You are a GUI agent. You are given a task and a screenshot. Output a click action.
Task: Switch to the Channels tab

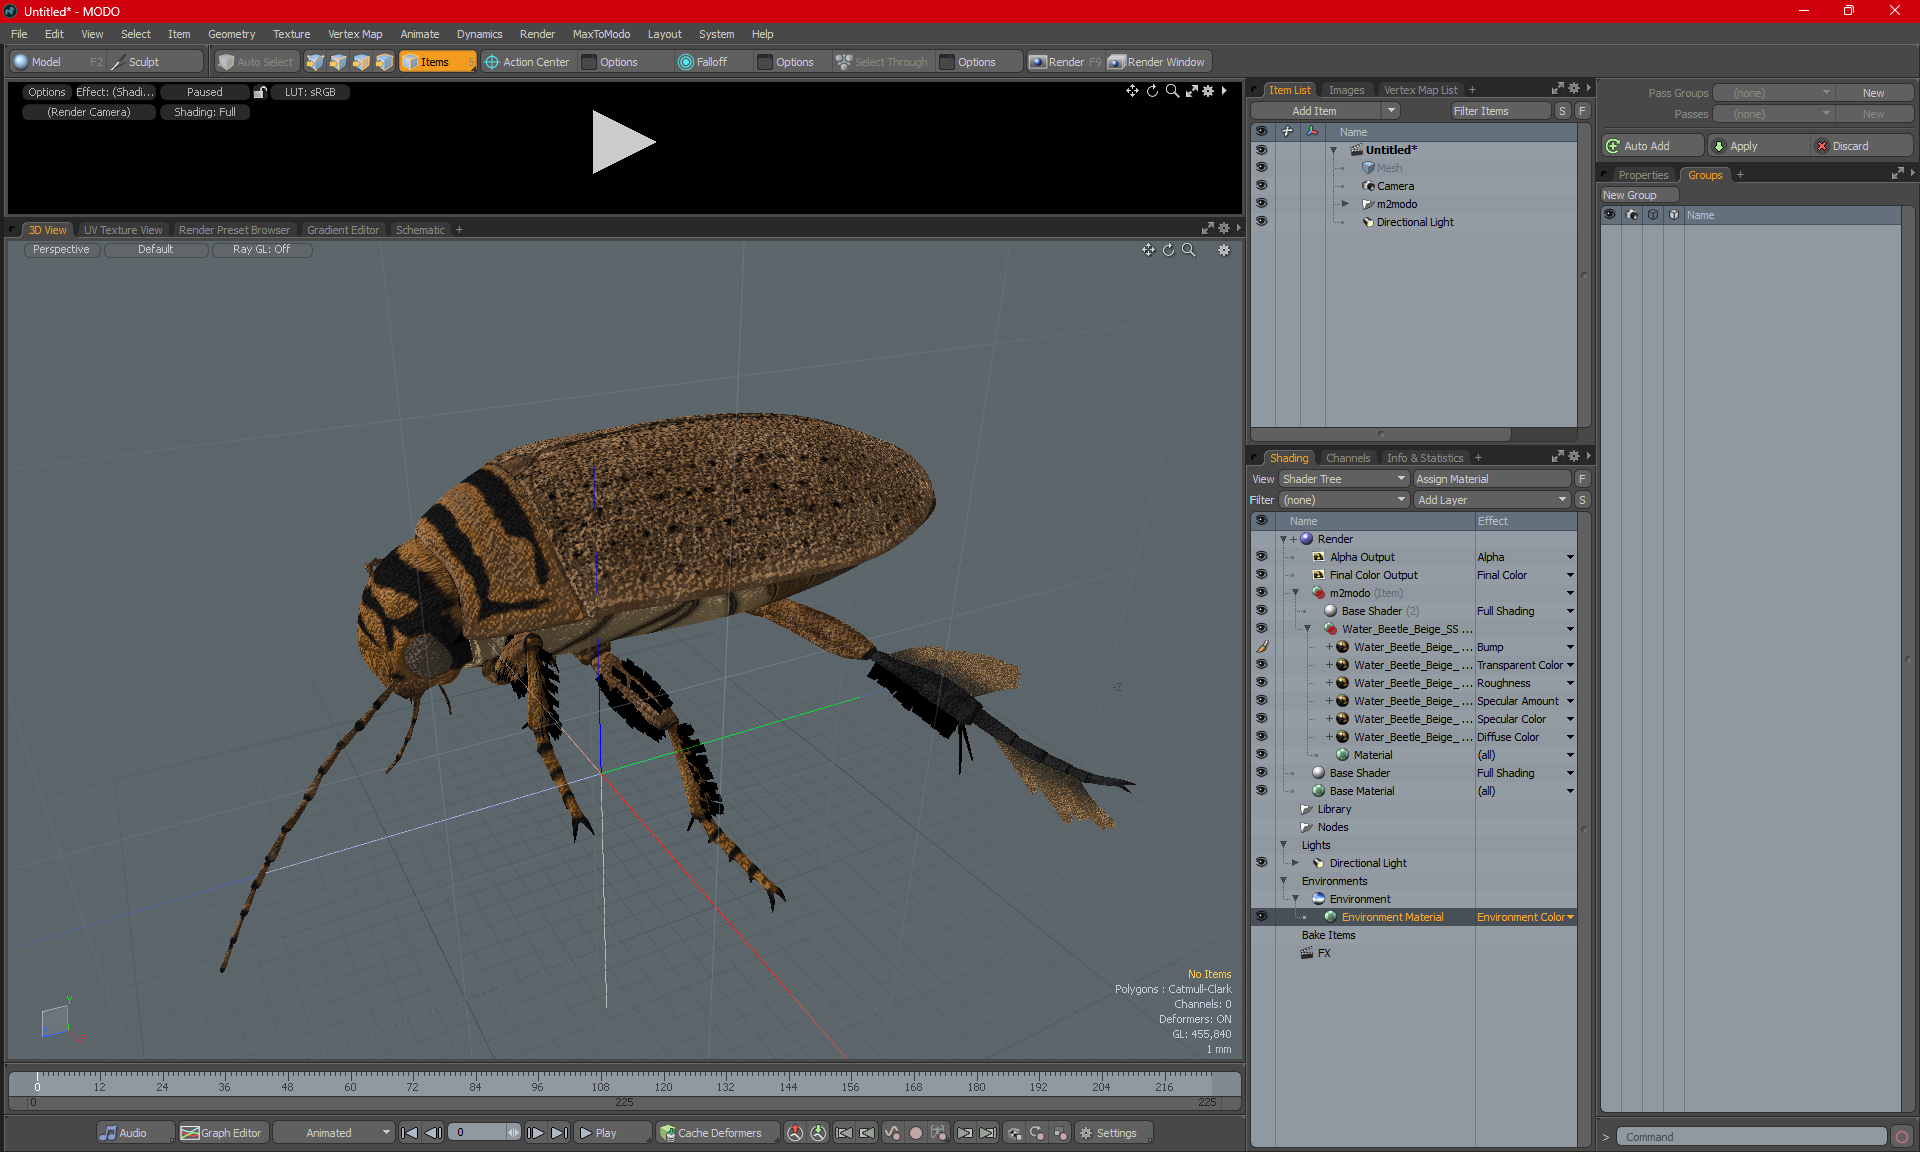[1348, 458]
